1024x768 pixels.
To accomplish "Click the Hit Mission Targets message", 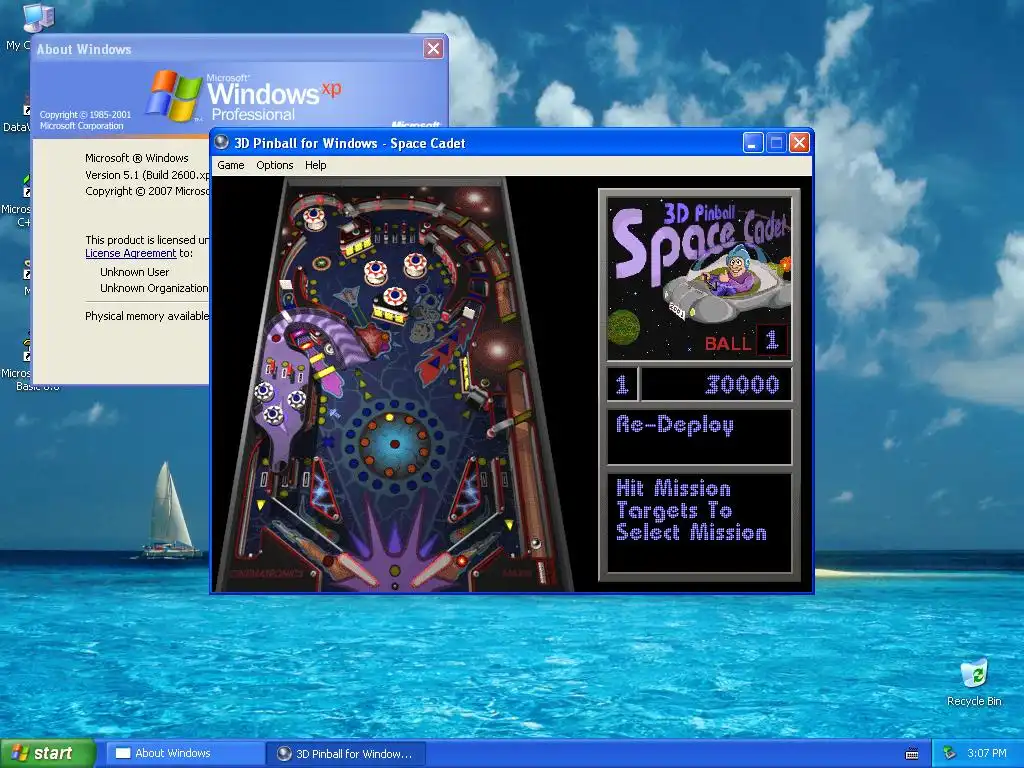I will tap(691, 511).
